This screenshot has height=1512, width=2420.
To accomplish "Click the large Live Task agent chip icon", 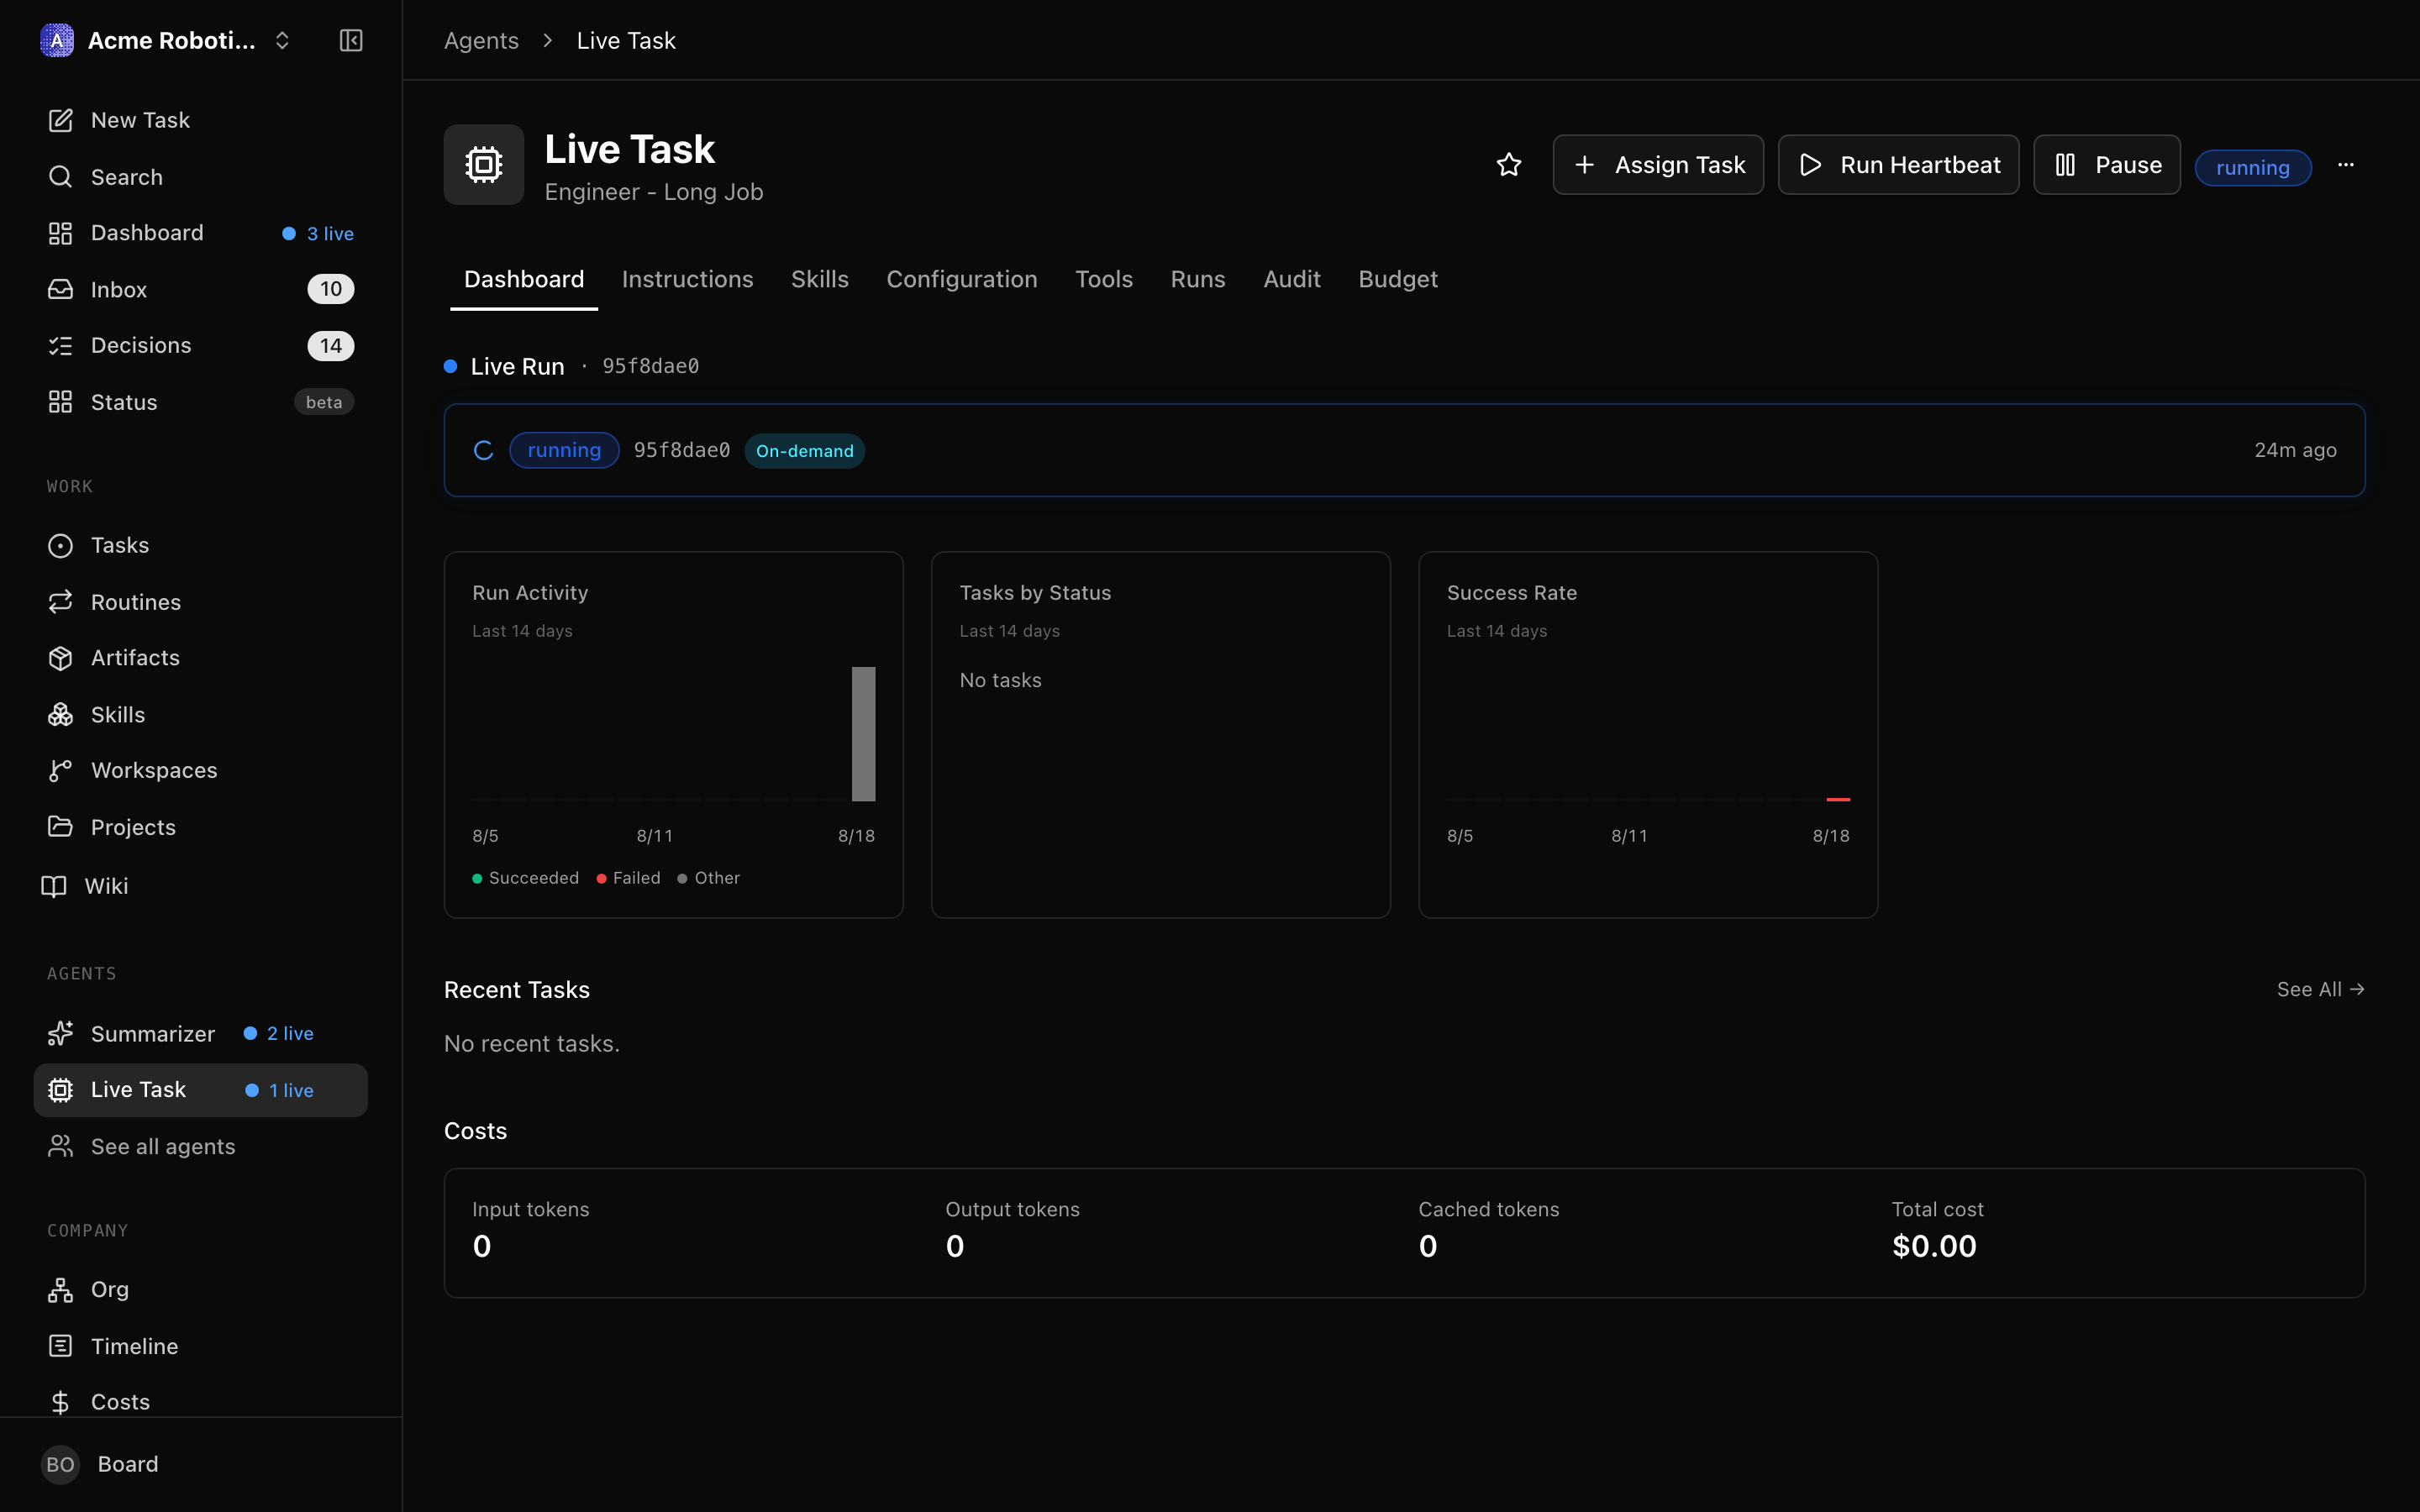I will (484, 165).
